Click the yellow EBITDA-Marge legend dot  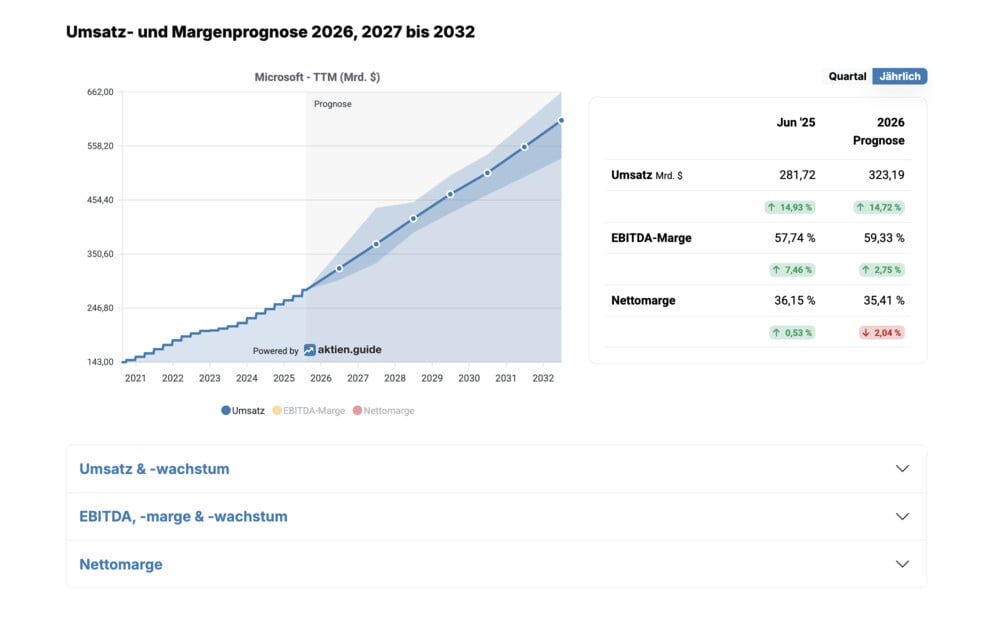277,411
